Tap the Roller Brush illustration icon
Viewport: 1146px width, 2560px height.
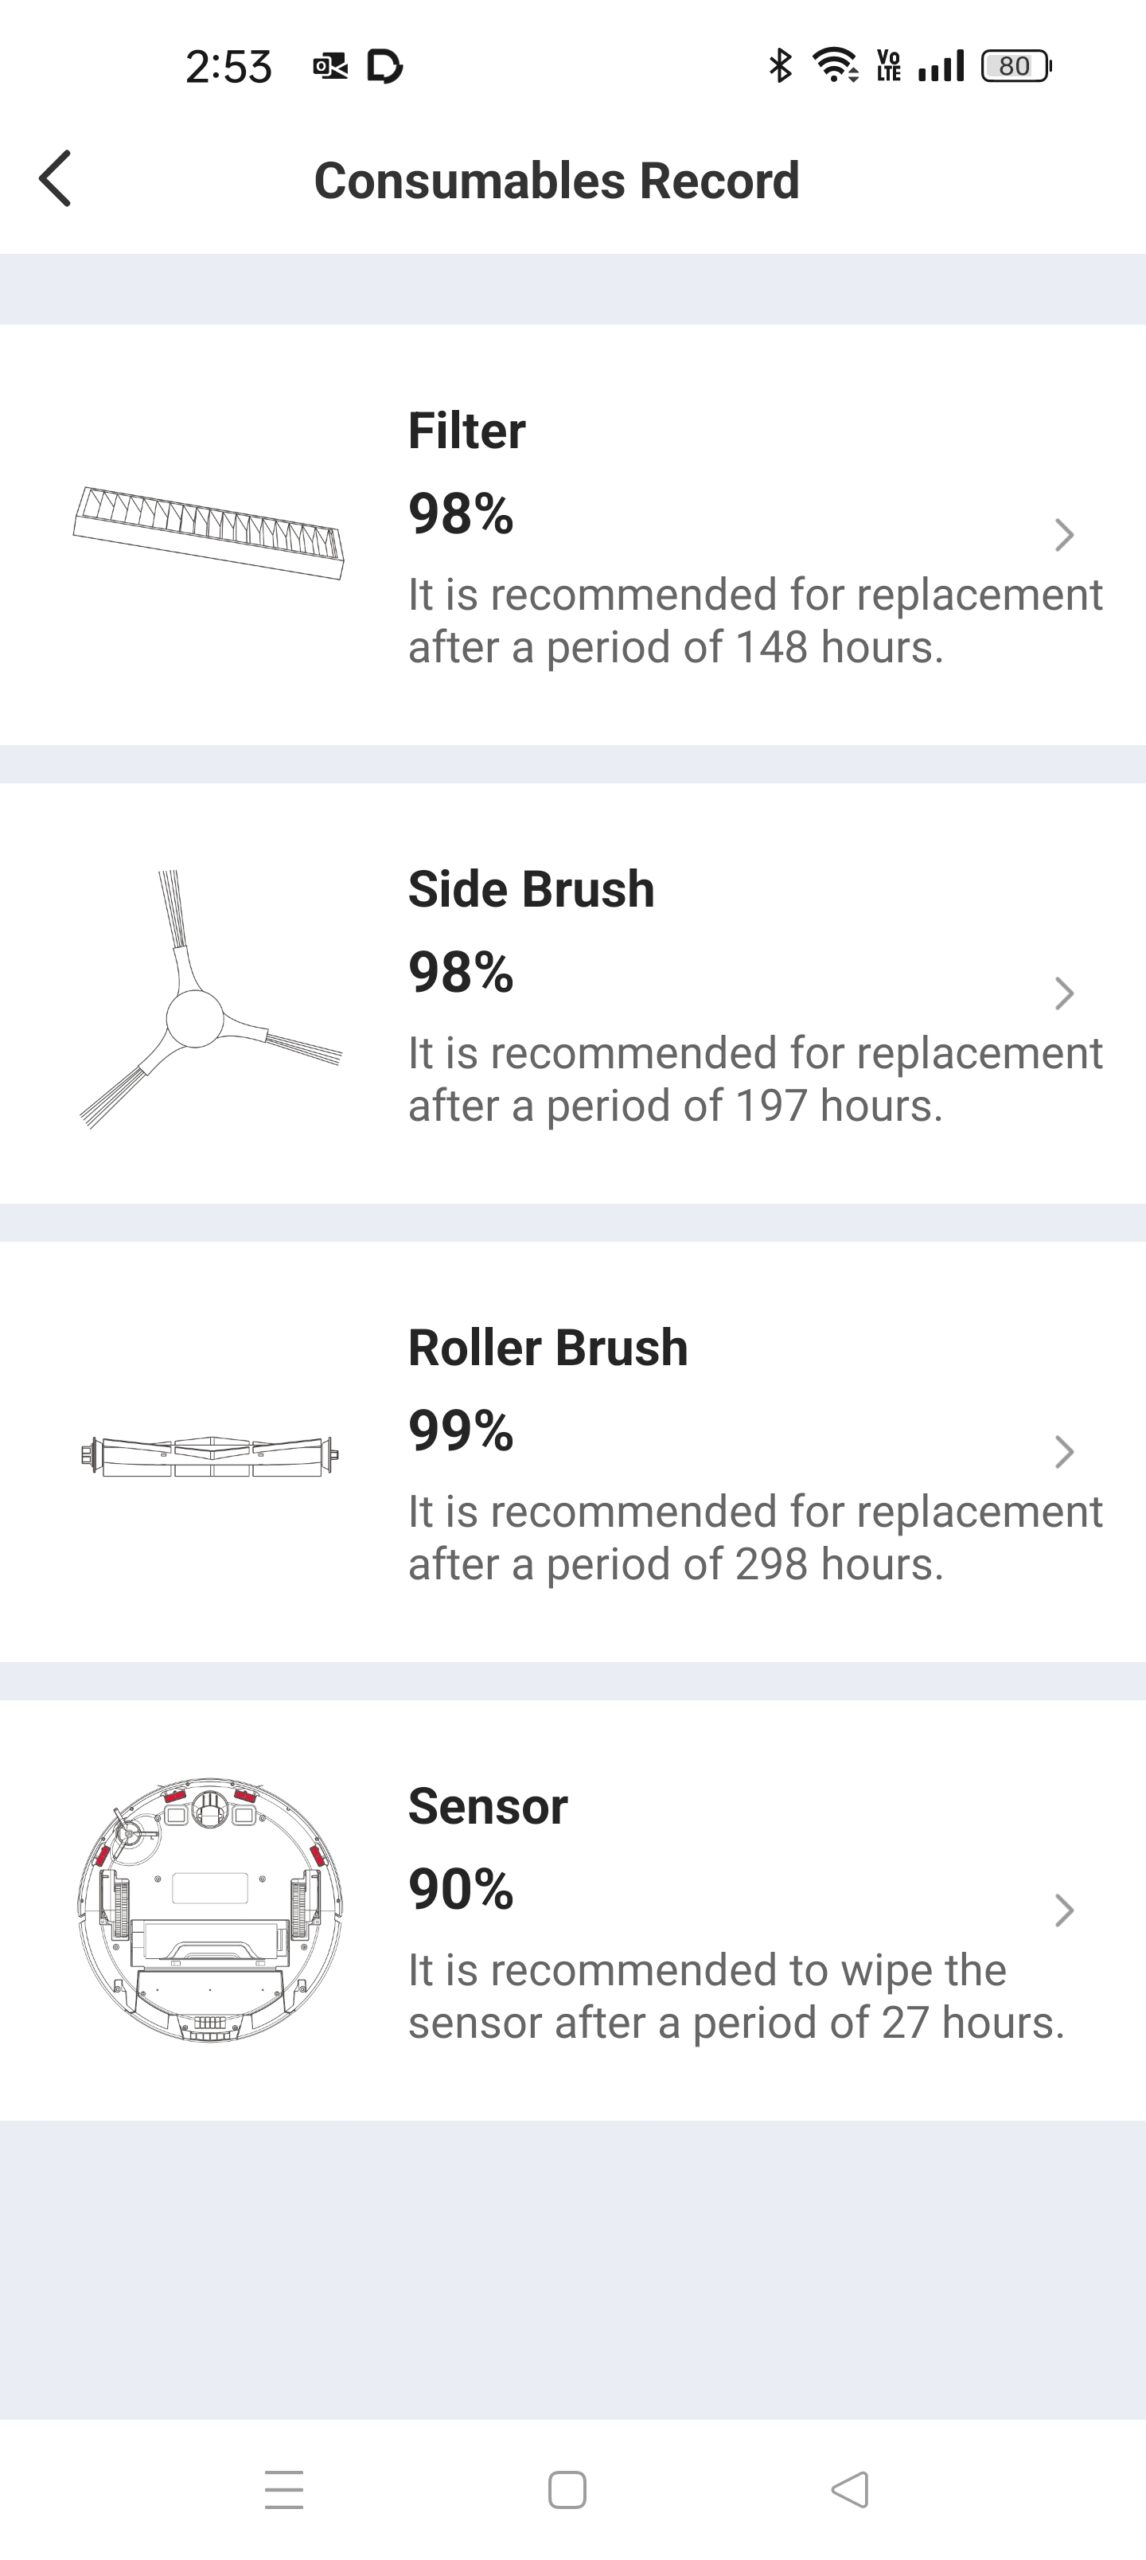(x=208, y=1455)
